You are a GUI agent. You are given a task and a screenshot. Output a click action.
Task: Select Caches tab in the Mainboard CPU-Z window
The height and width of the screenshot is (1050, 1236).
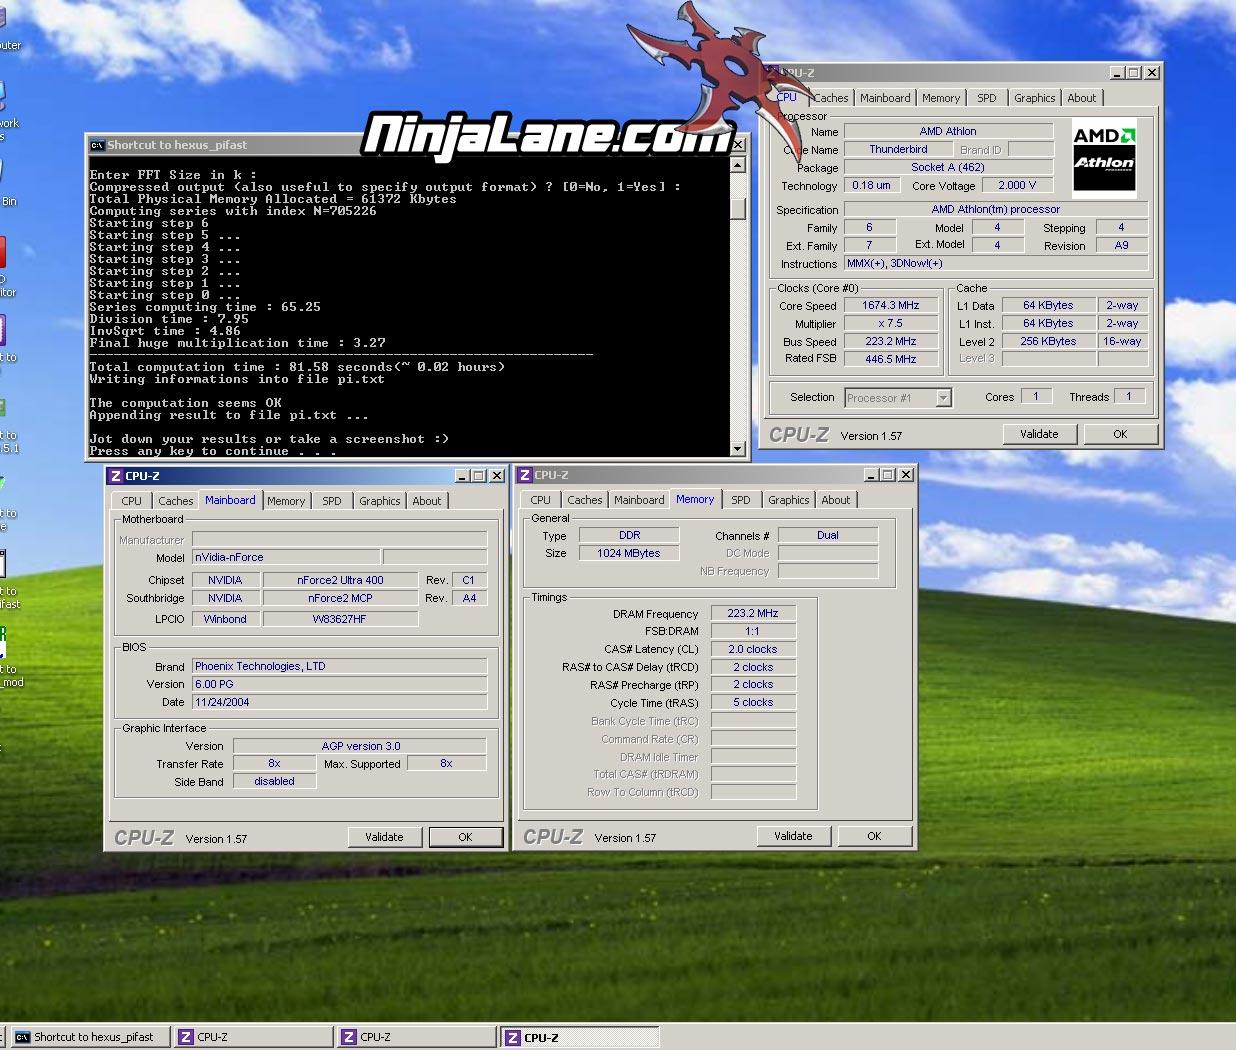tap(176, 501)
